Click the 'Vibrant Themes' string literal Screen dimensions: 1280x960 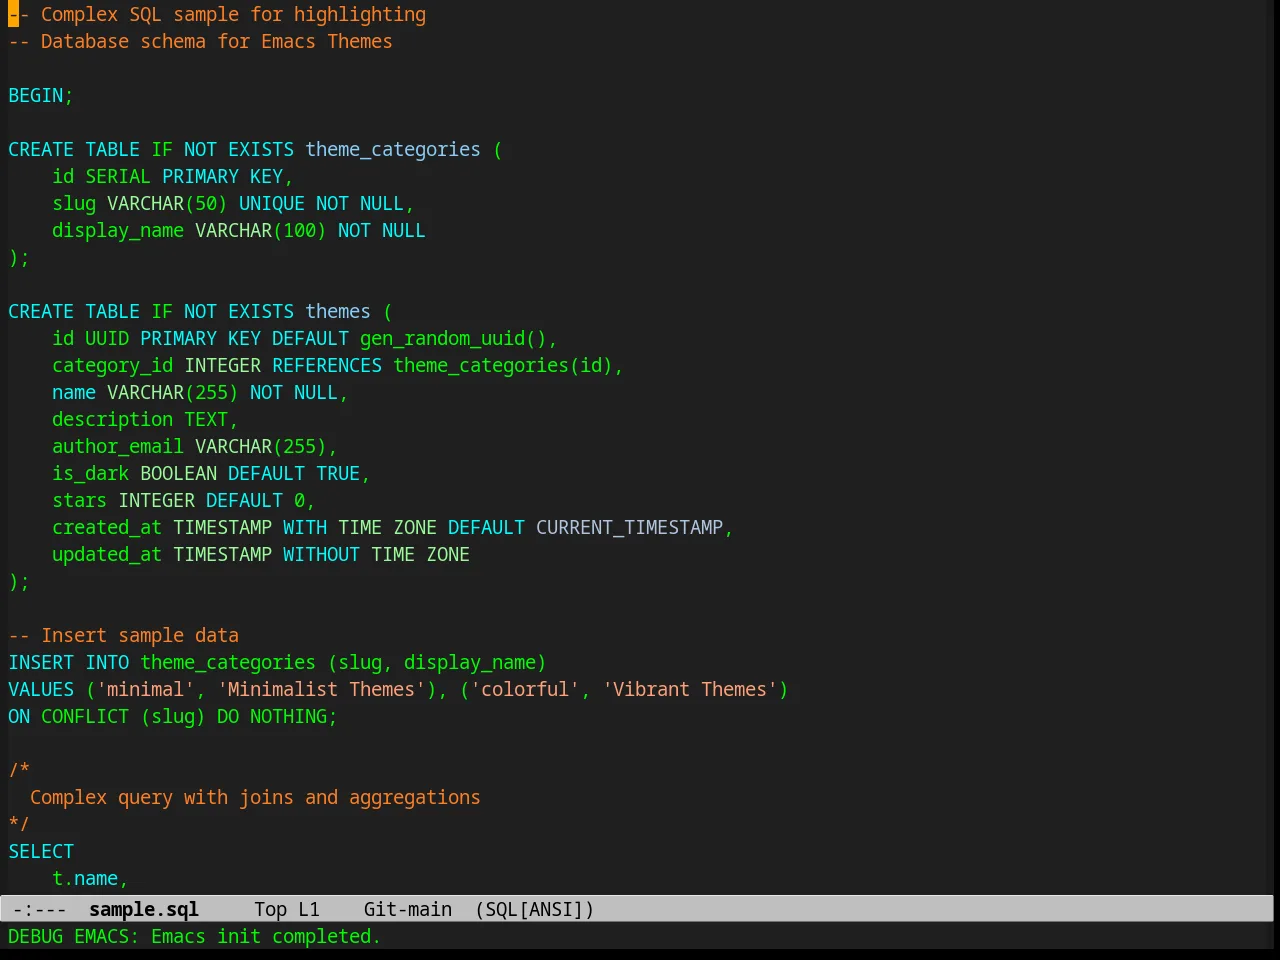click(690, 689)
